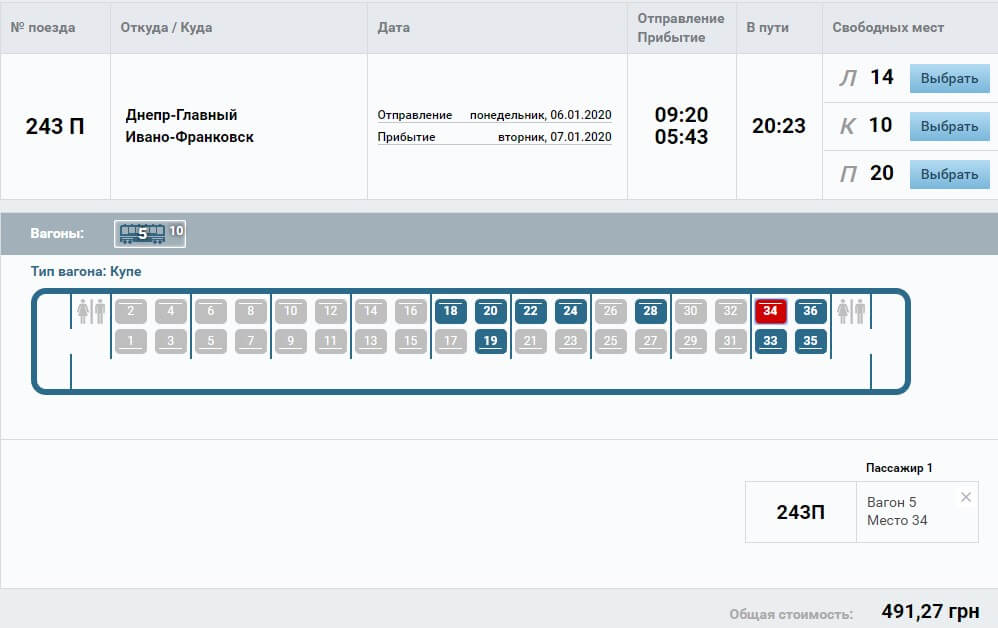Viewport: 998px width, 628px height.
Task: Click the left restroom icon in wagon
Action: coord(91,311)
